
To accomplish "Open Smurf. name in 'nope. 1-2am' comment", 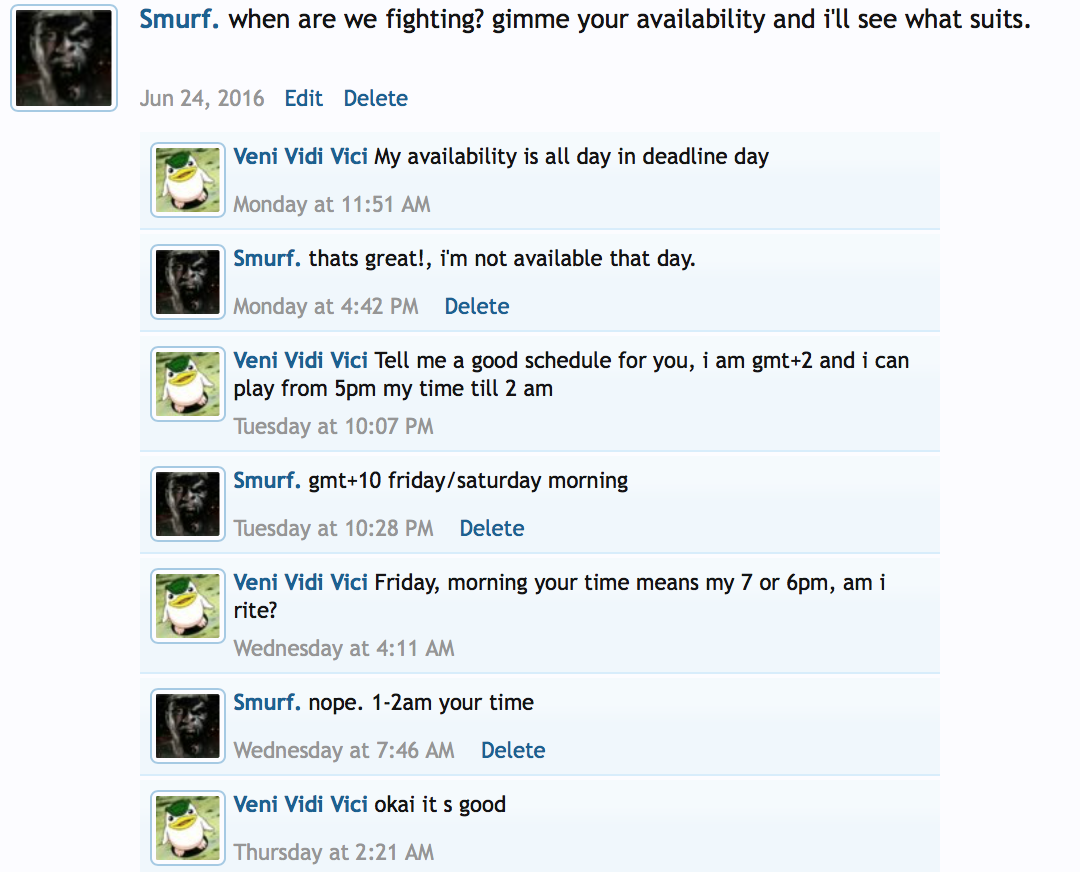I will coord(267,702).
